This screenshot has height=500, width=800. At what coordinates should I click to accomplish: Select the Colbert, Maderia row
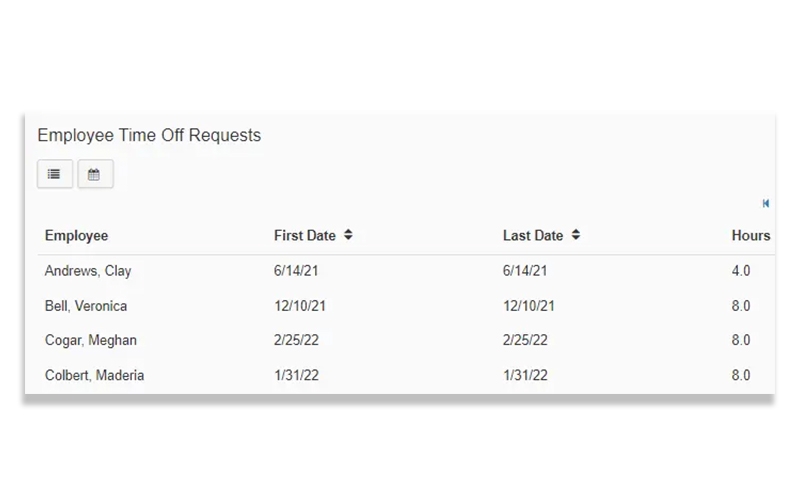94,375
